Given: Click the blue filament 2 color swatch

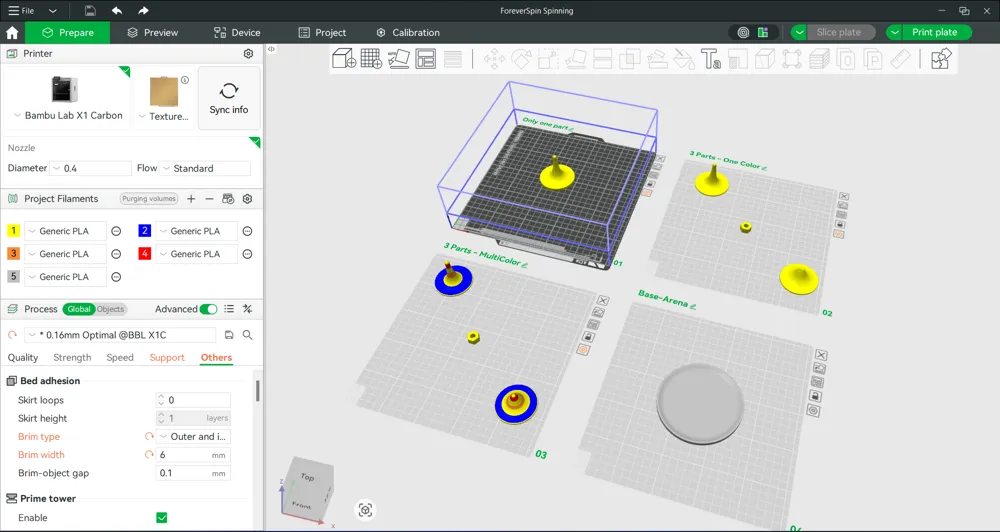Looking at the screenshot, I should click(x=145, y=231).
